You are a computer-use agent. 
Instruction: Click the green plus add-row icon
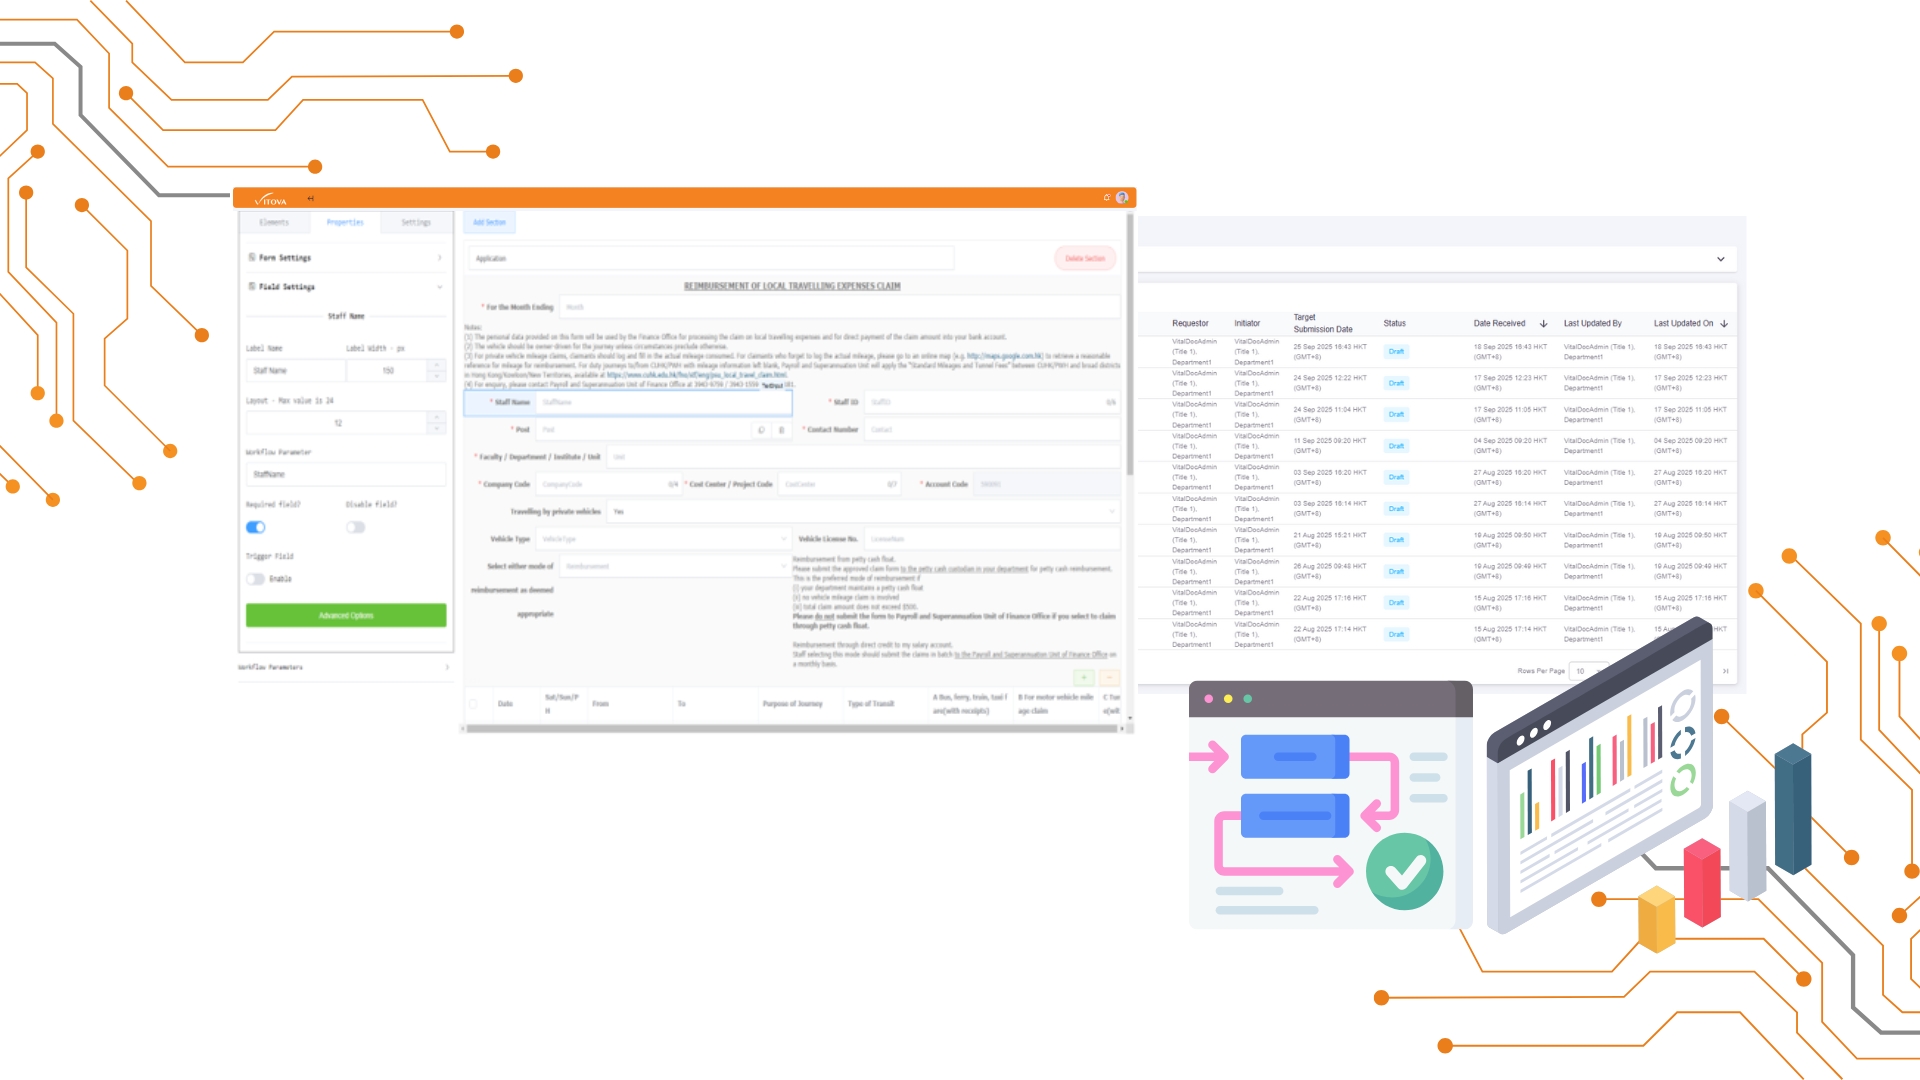1084,677
